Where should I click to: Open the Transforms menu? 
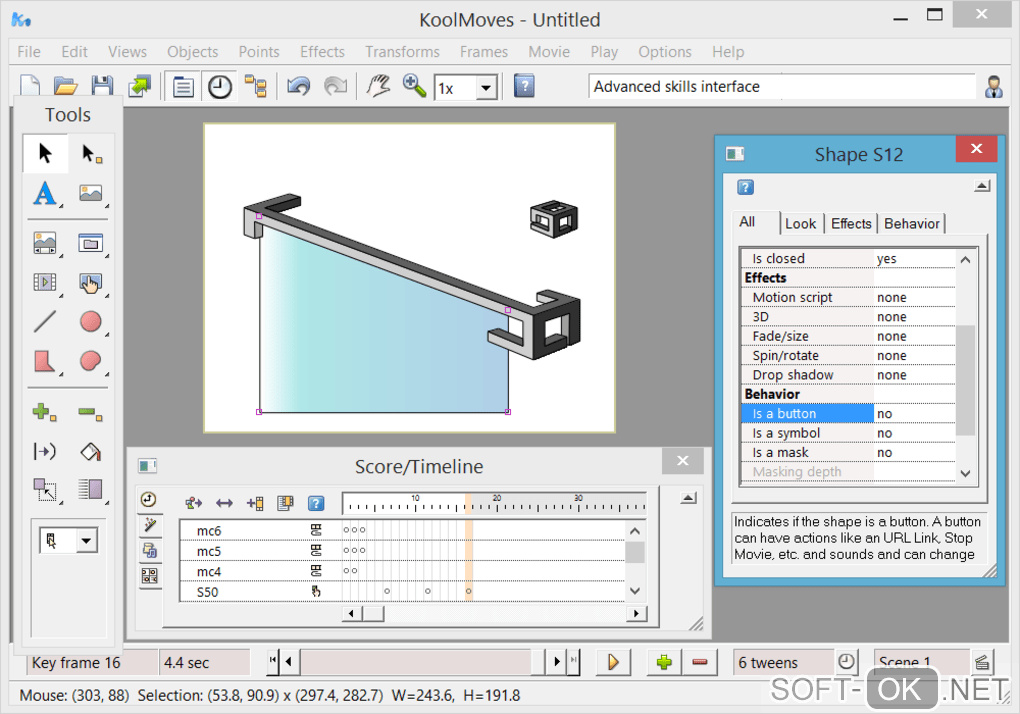click(x=402, y=52)
